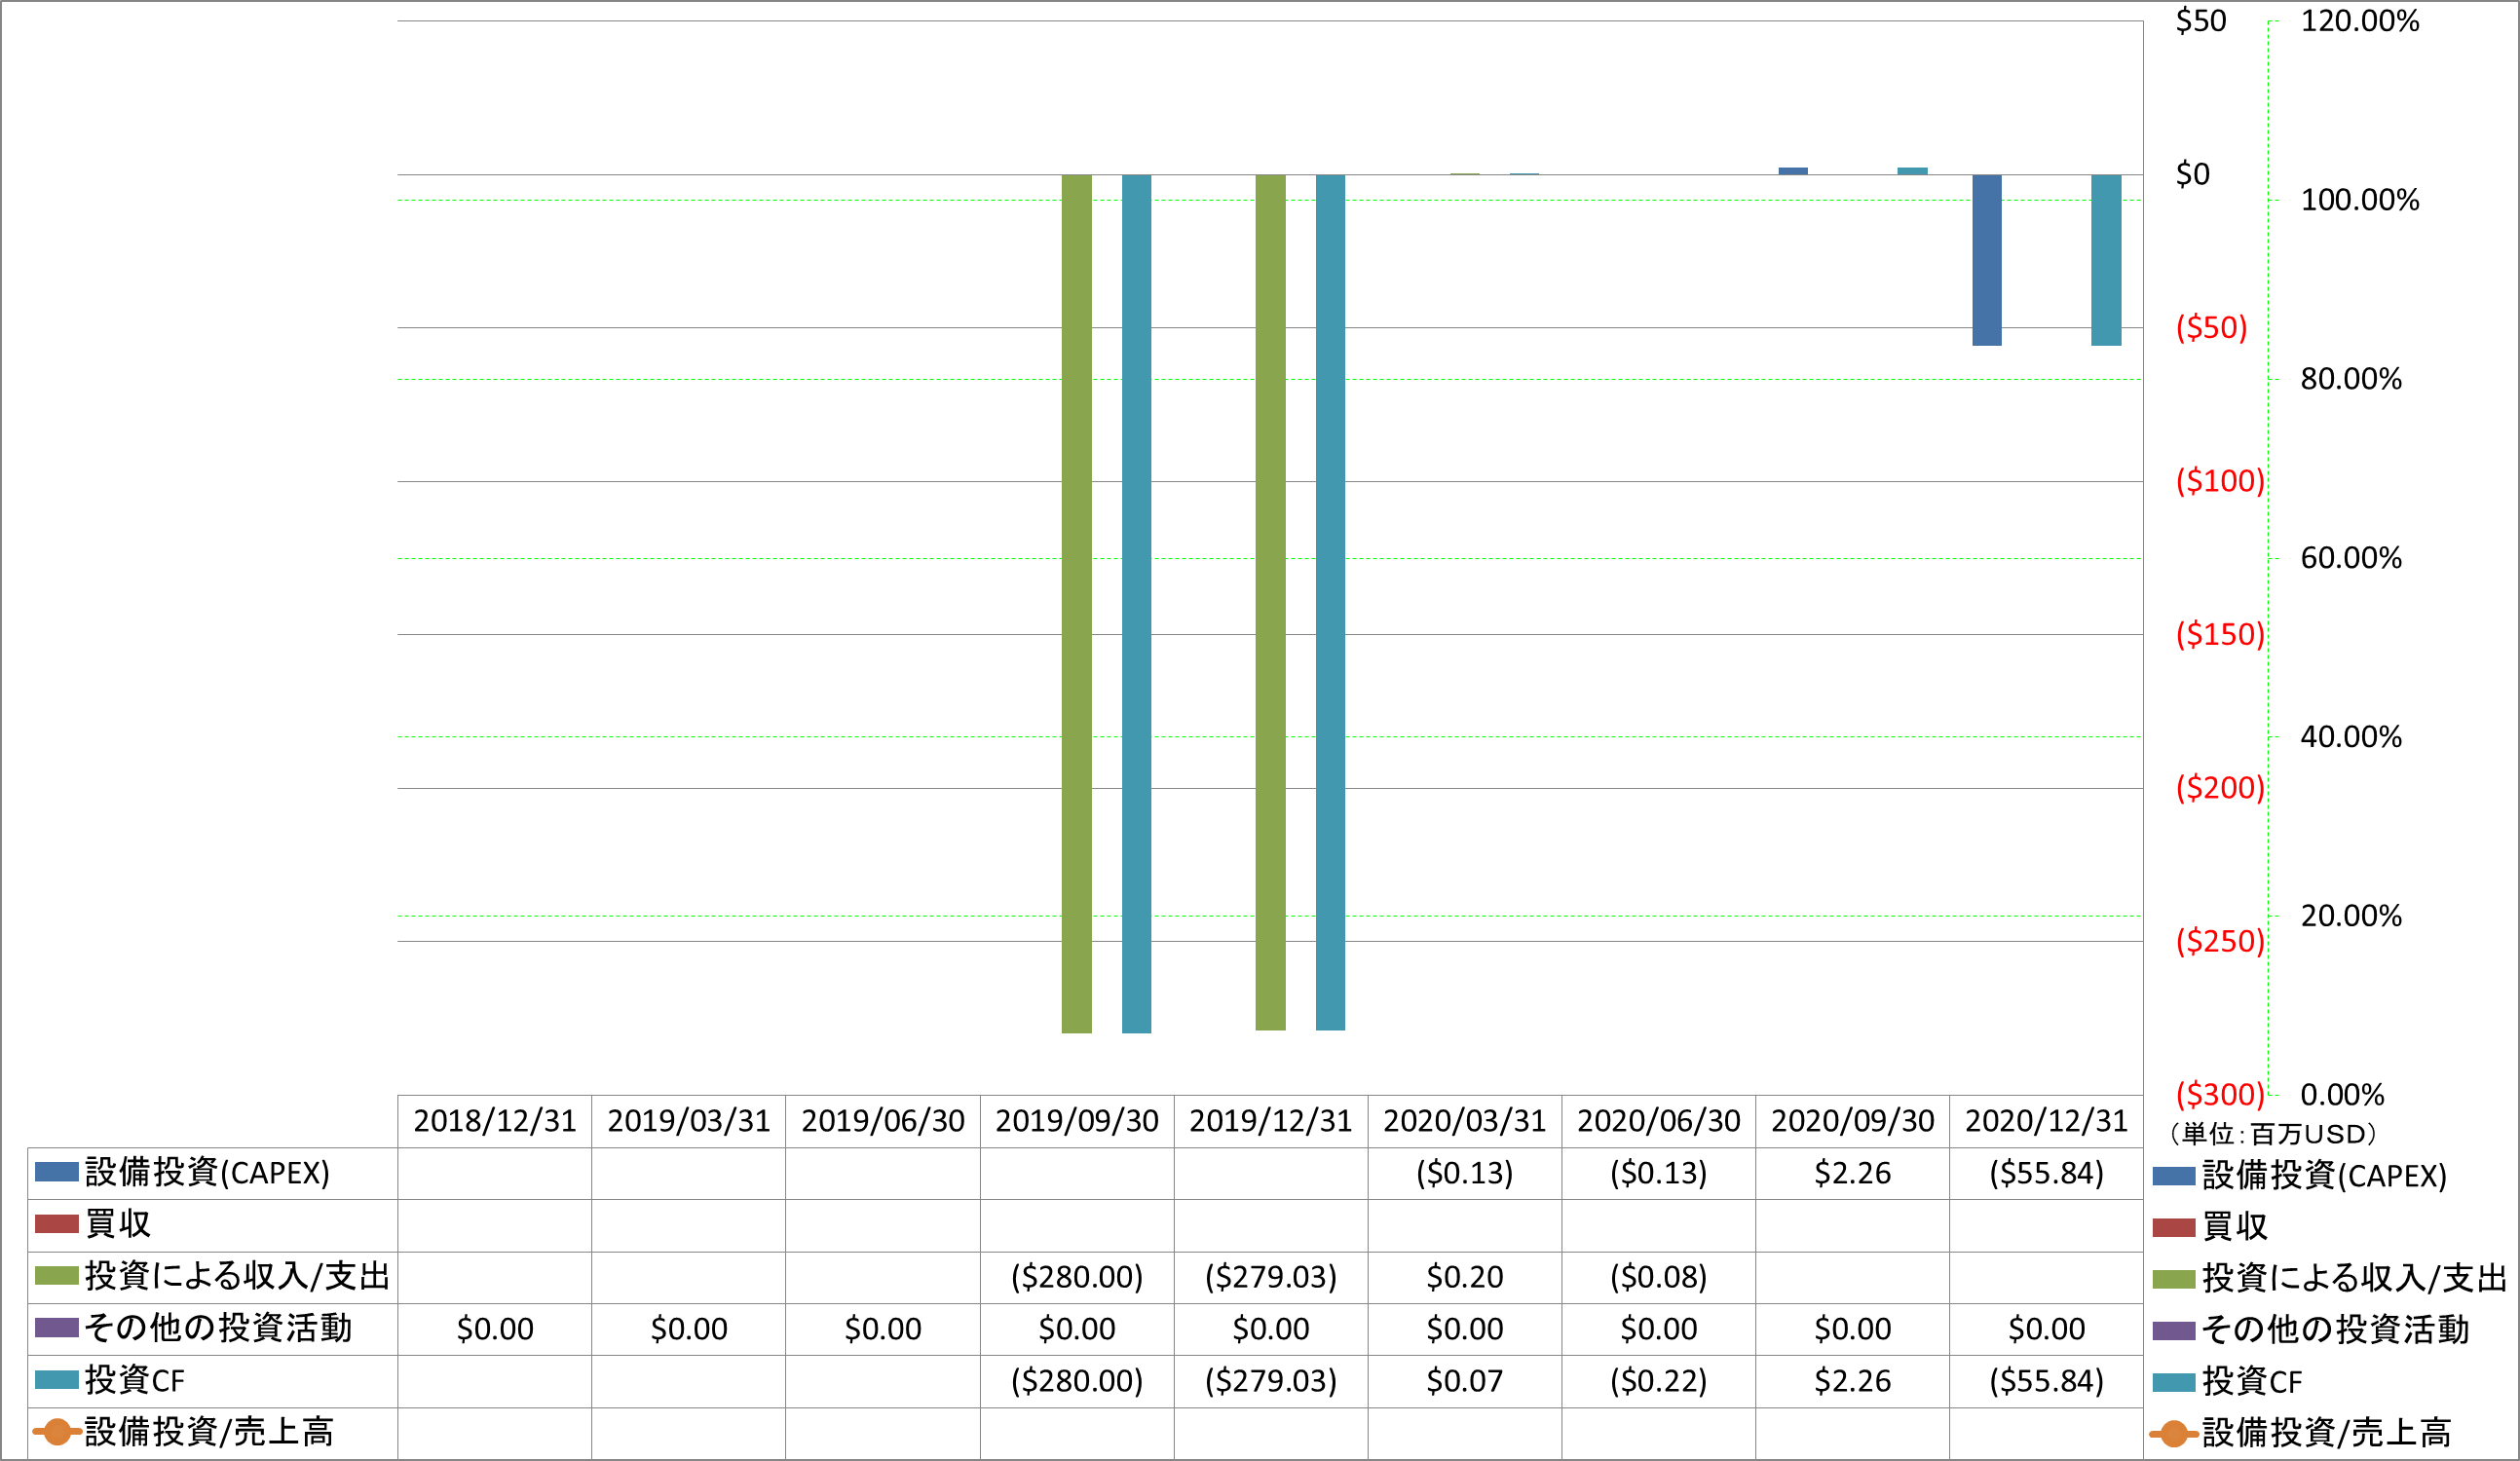Click the red 買収 swatch in the data table
The image size is (2520, 1461).
57,1224
